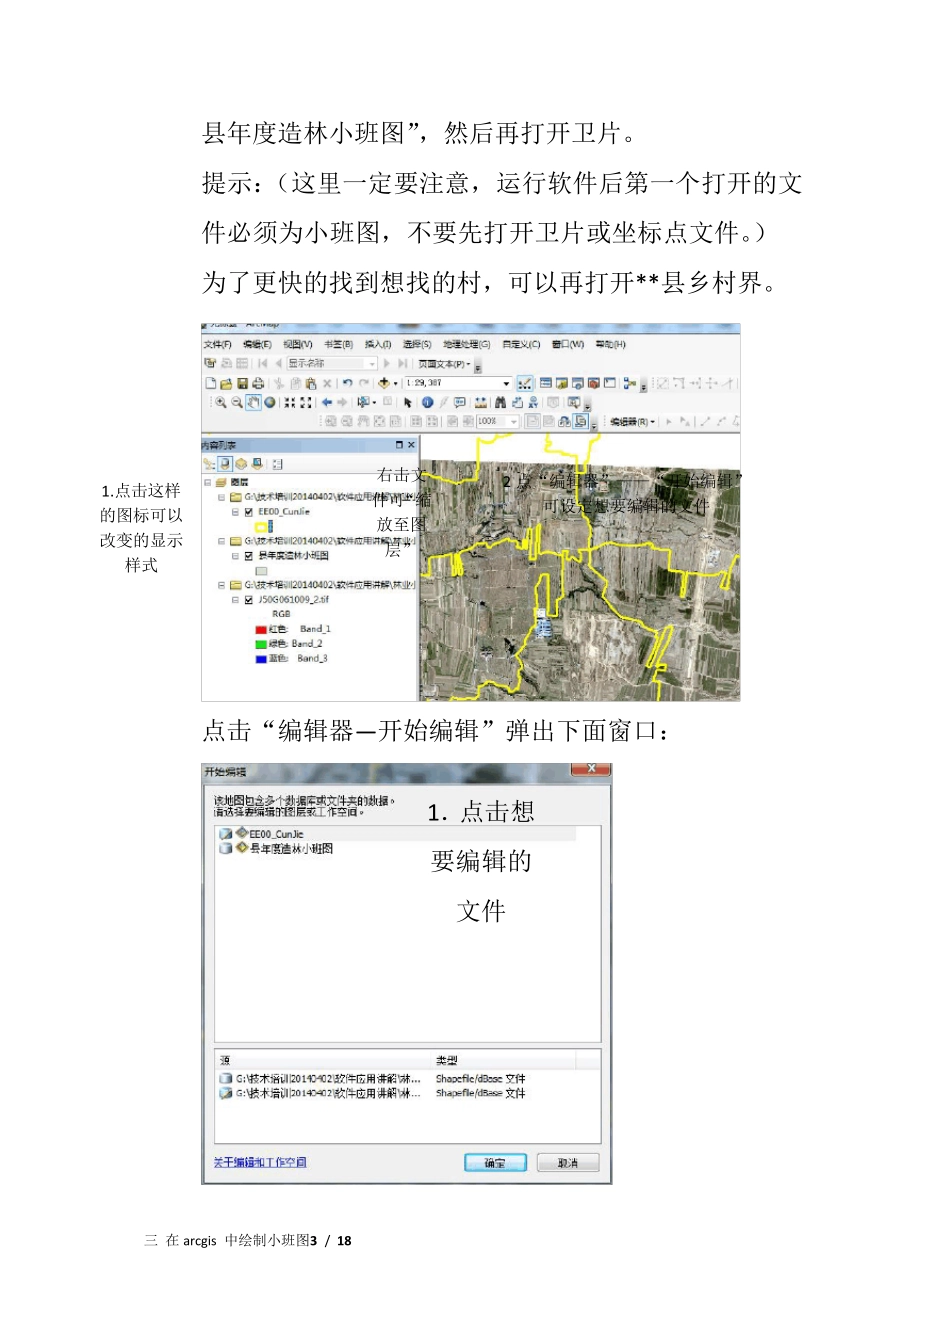The width and height of the screenshot is (950, 1344).
Task: Collapse the 县年度造林小班图 layer node
Action: 236,556
